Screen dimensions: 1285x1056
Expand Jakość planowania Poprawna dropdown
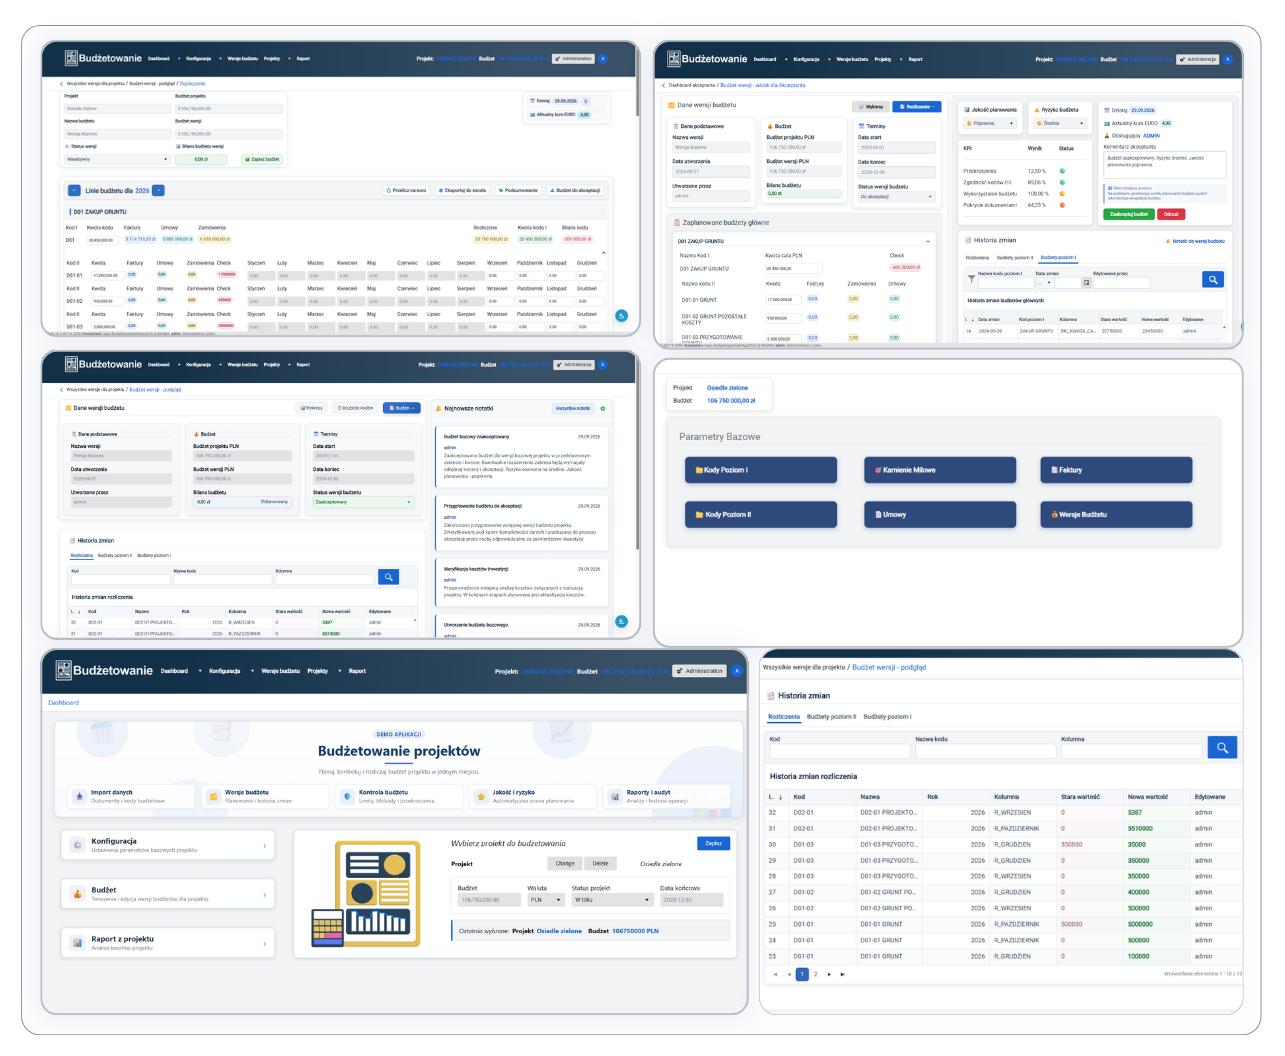point(991,123)
